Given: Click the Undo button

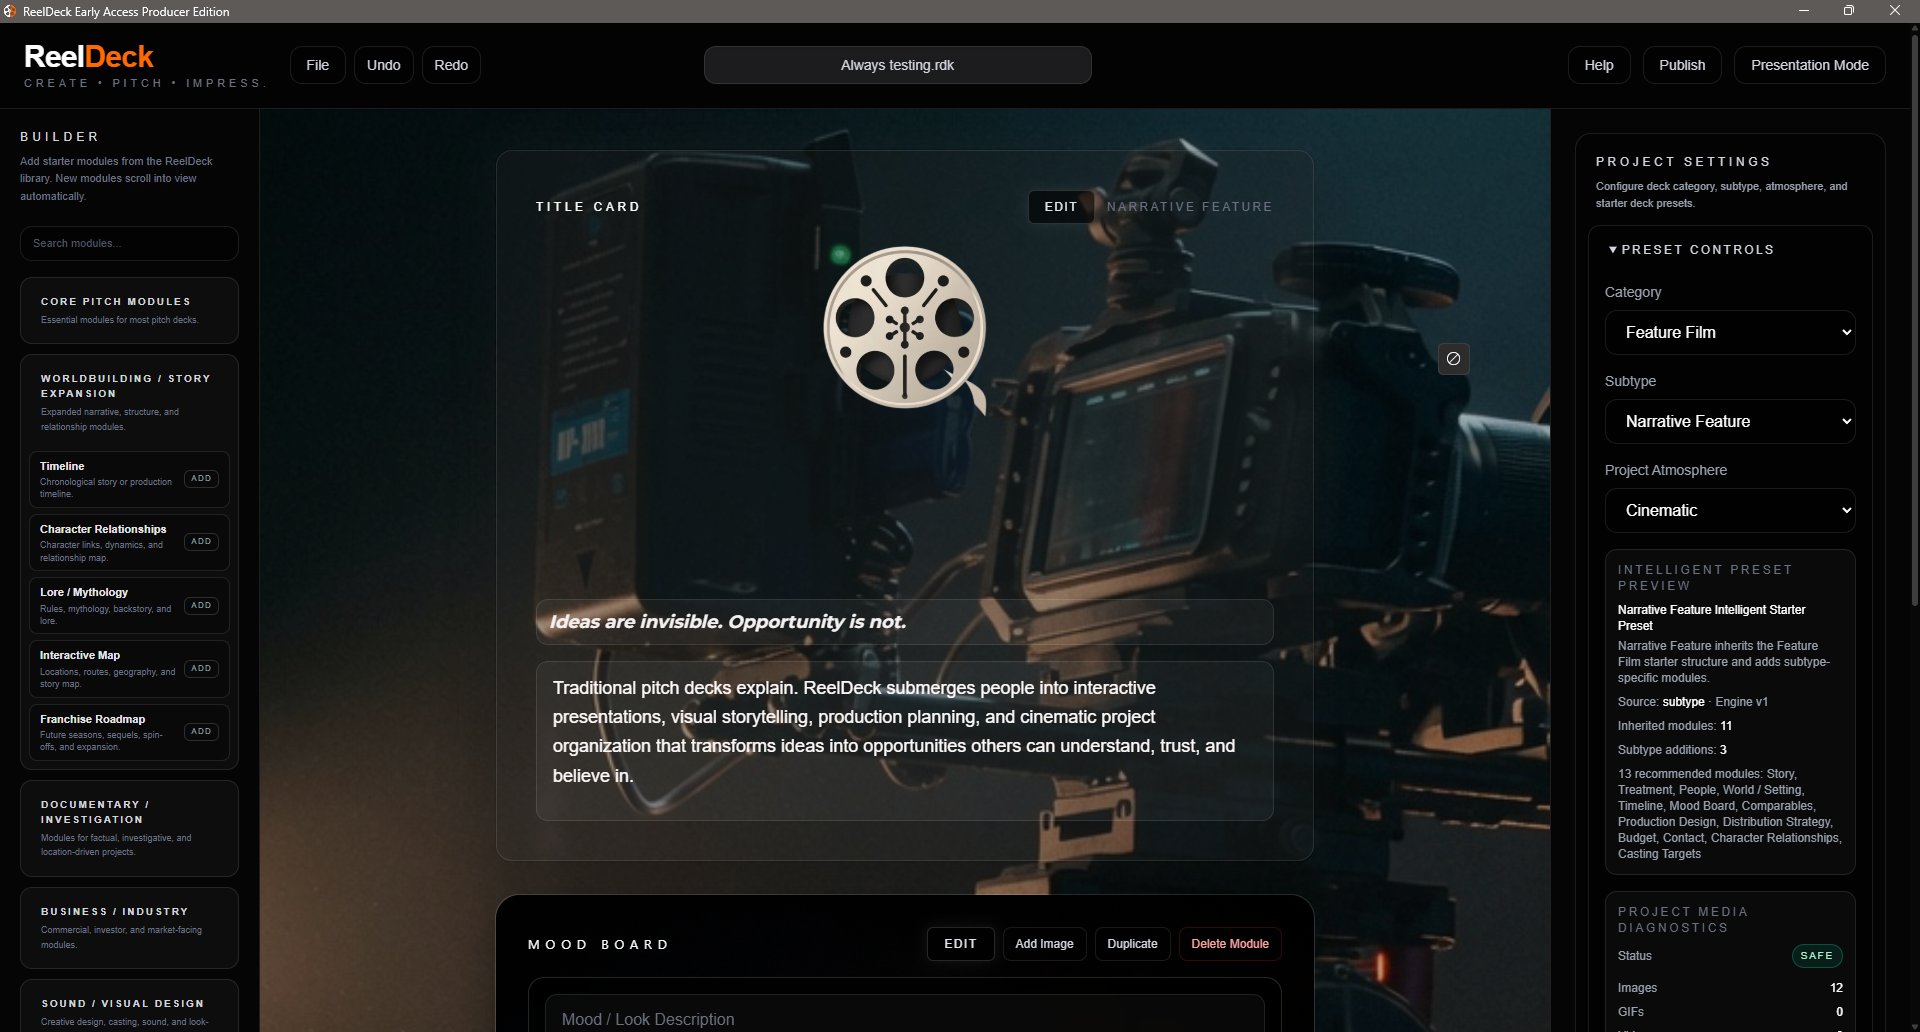Looking at the screenshot, I should 383,65.
